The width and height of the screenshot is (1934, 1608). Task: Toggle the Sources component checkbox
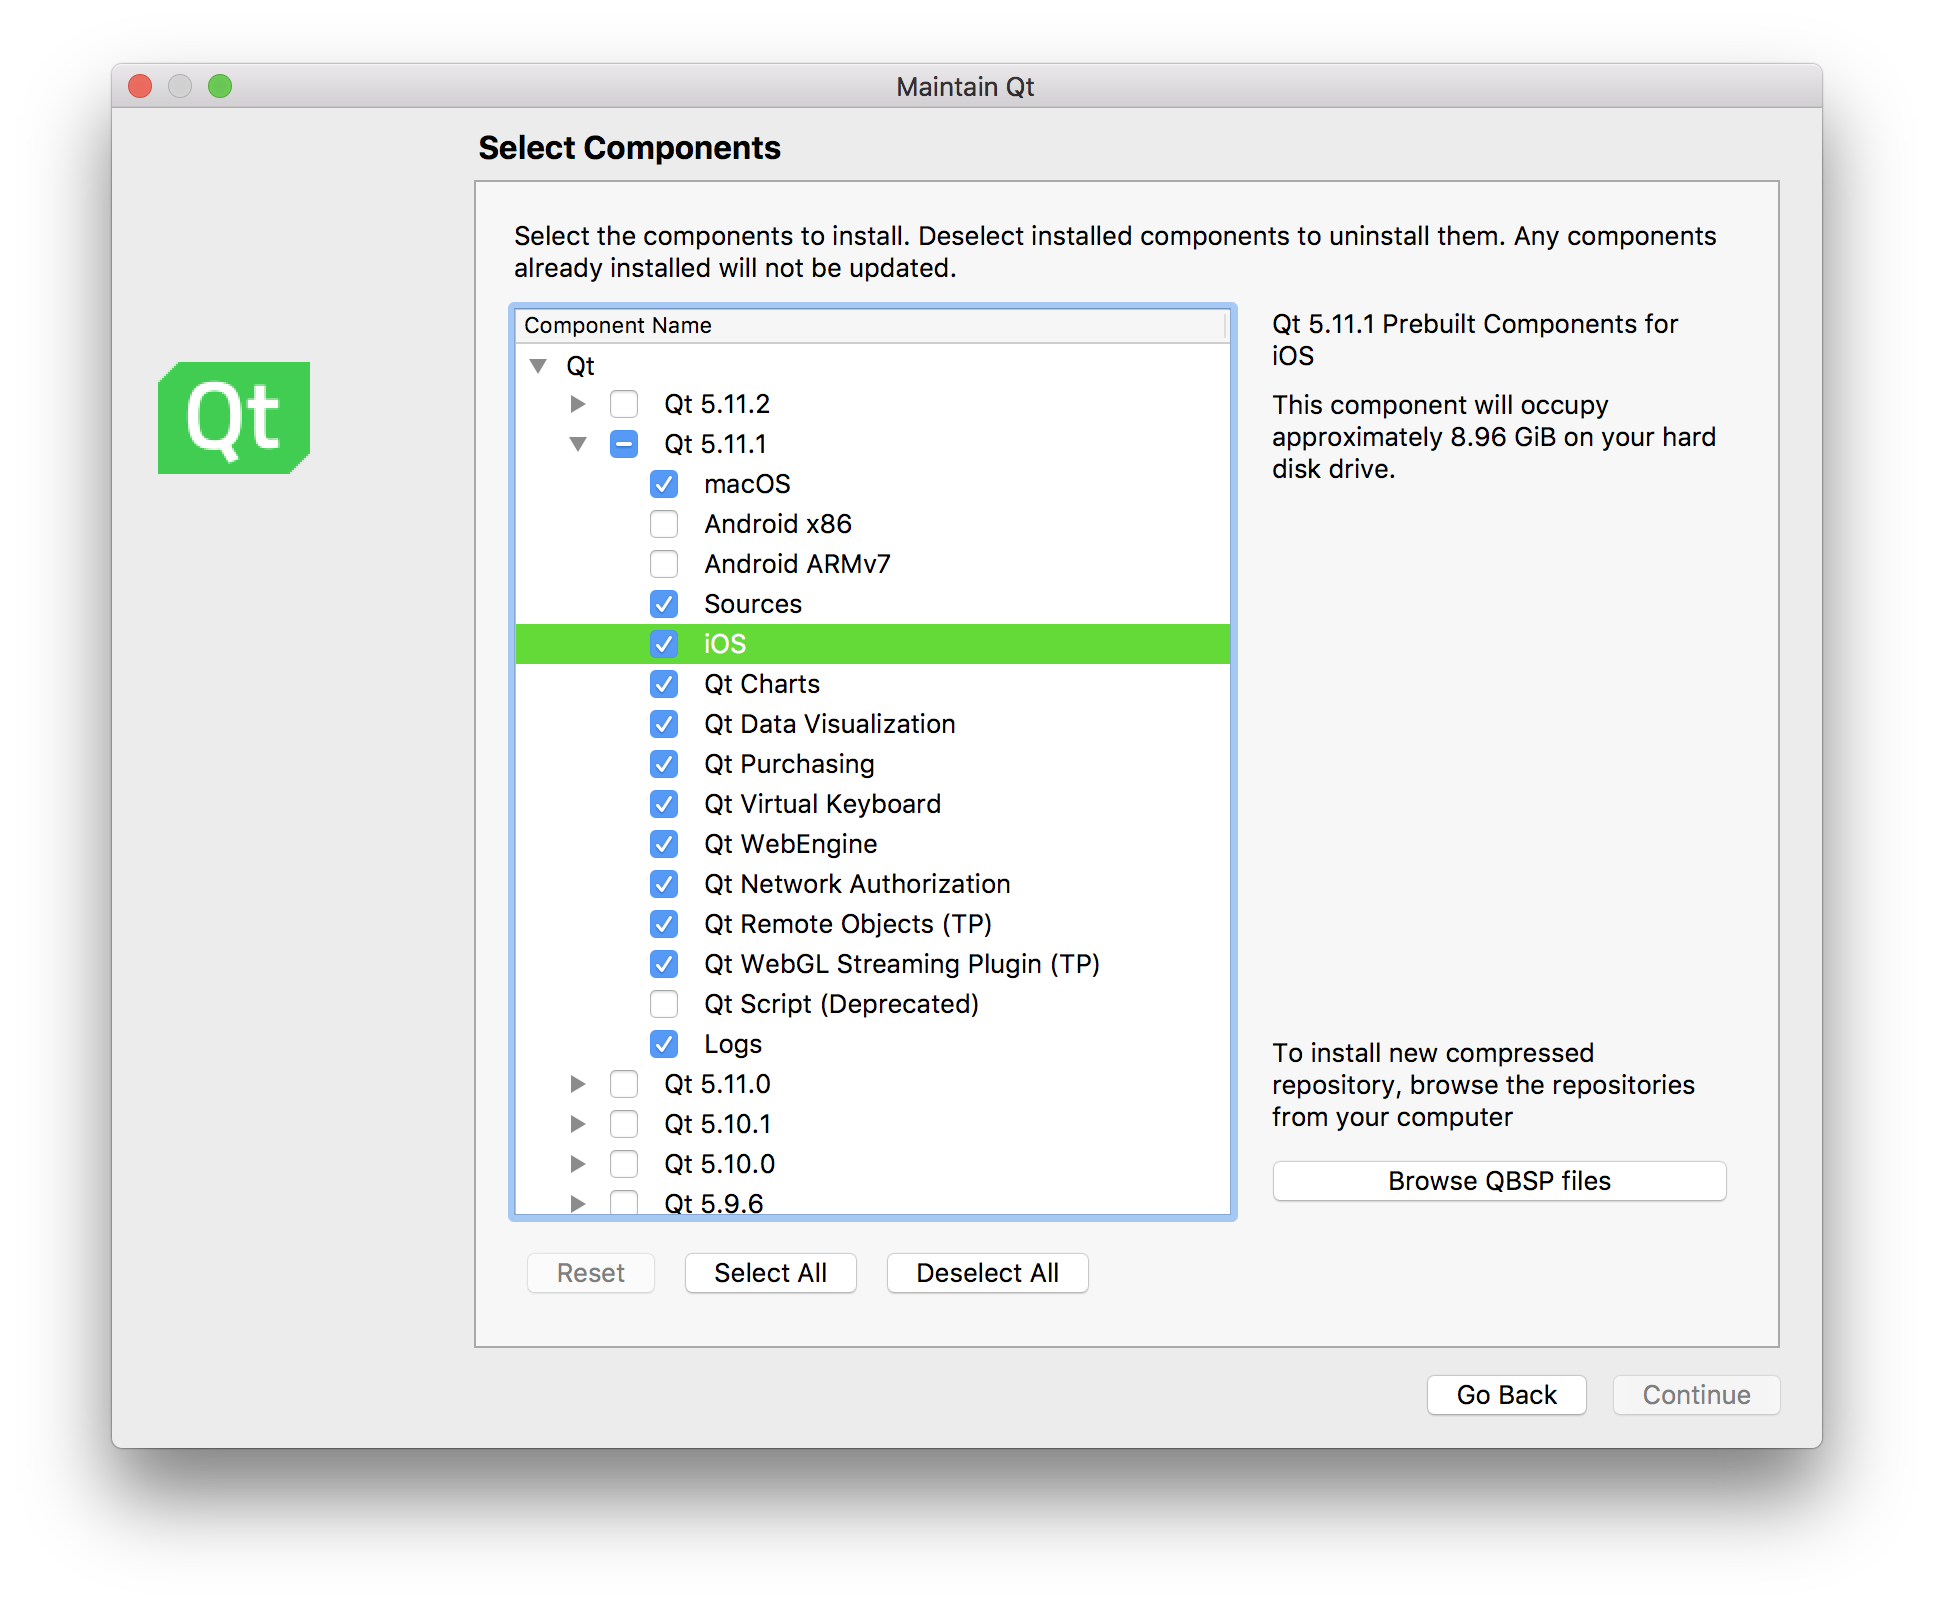(663, 602)
